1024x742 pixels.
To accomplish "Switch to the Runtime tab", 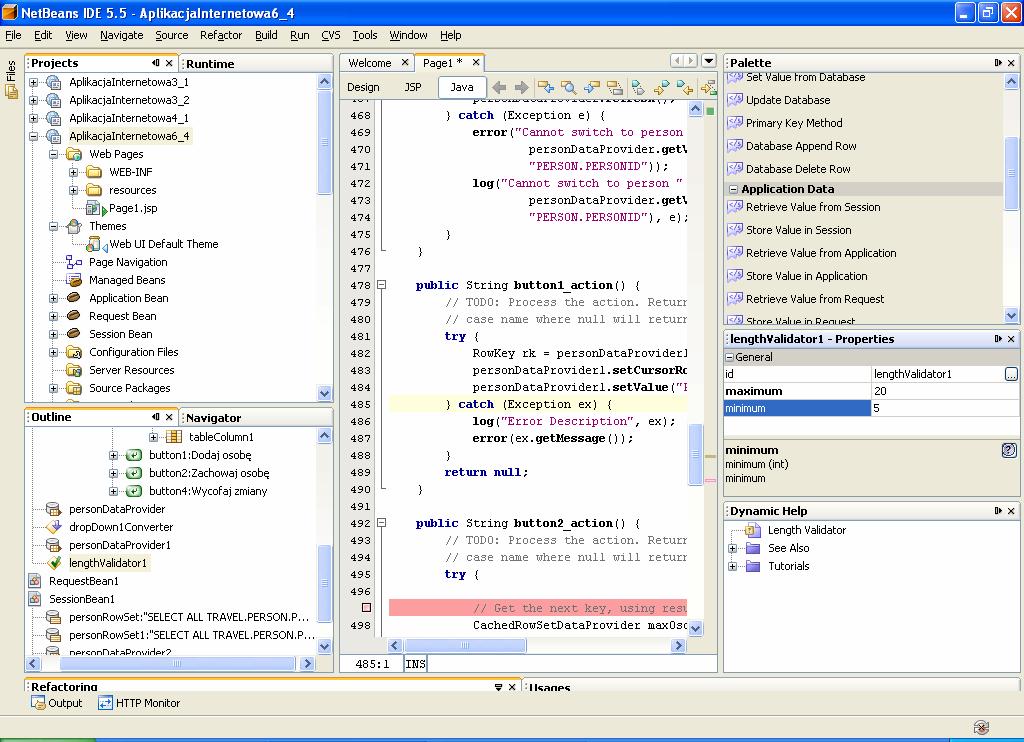I will point(210,63).
